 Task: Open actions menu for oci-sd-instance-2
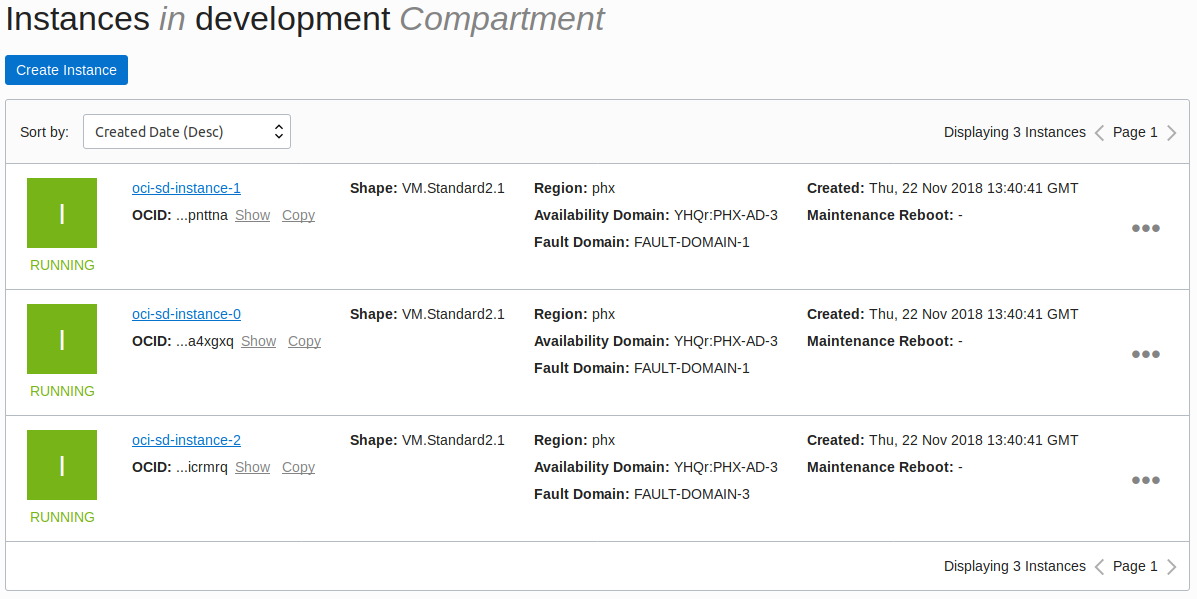tap(1145, 480)
